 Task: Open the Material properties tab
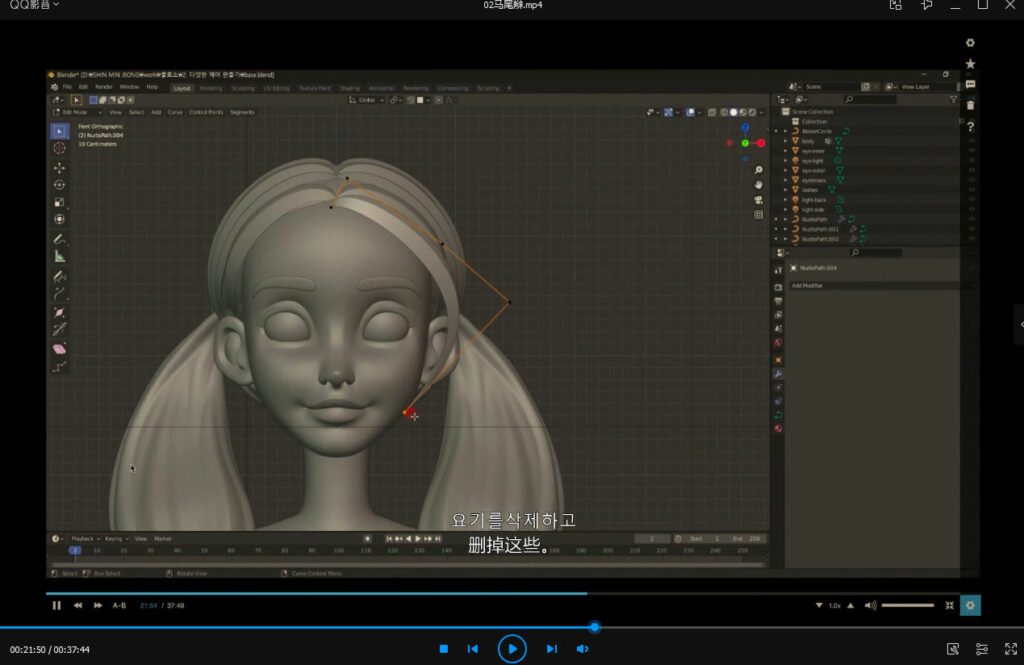point(778,429)
